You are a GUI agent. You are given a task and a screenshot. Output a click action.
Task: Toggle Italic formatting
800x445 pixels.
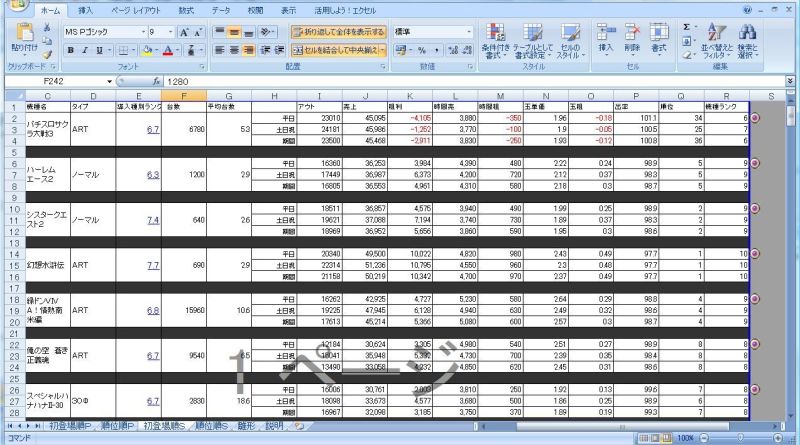[84, 50]
